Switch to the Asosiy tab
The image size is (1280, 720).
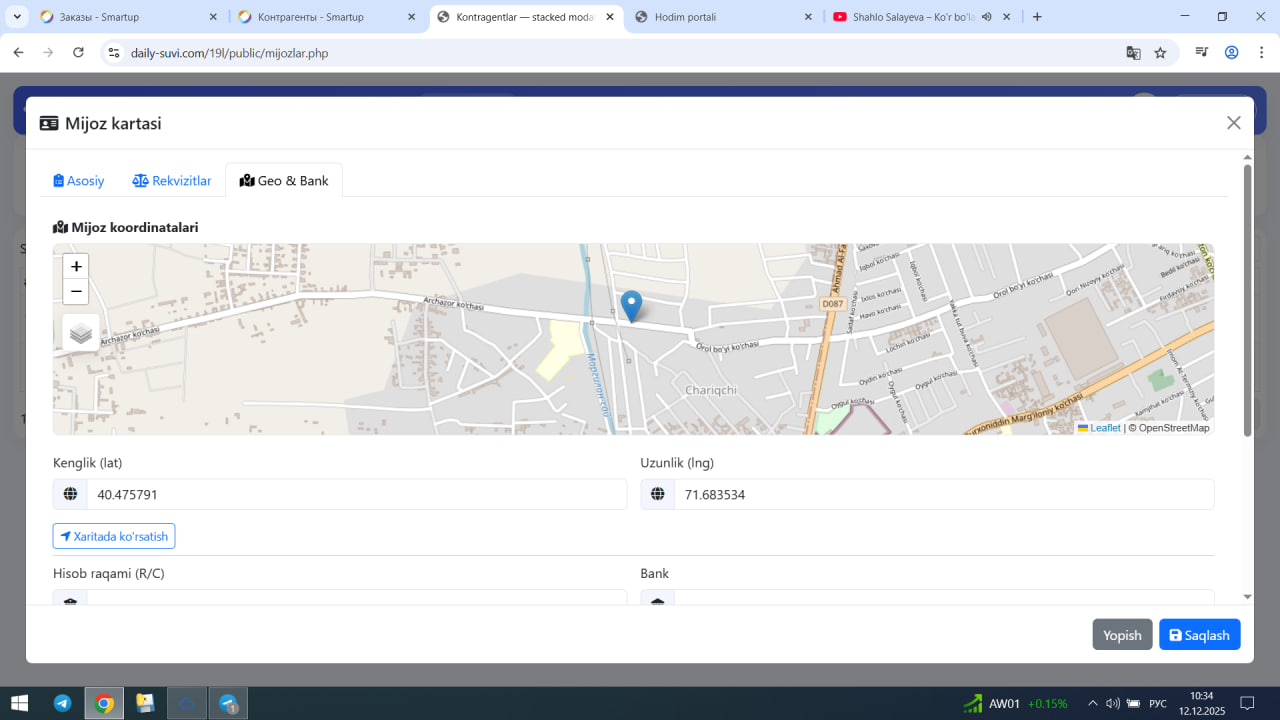click(79, 181)
